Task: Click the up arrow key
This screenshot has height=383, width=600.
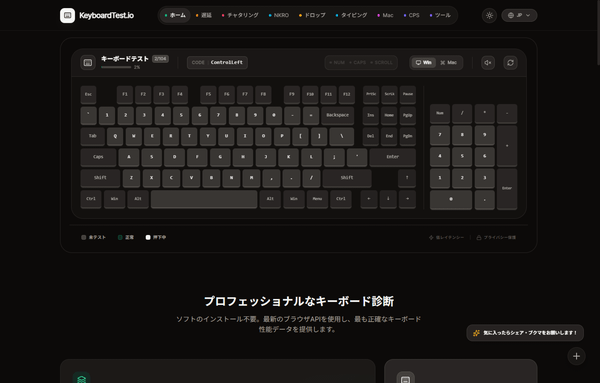Action: coord(407,178)
